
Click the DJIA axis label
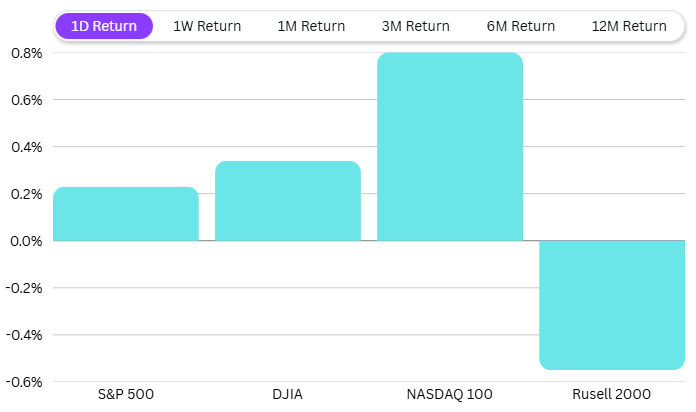tap(288, 394)
